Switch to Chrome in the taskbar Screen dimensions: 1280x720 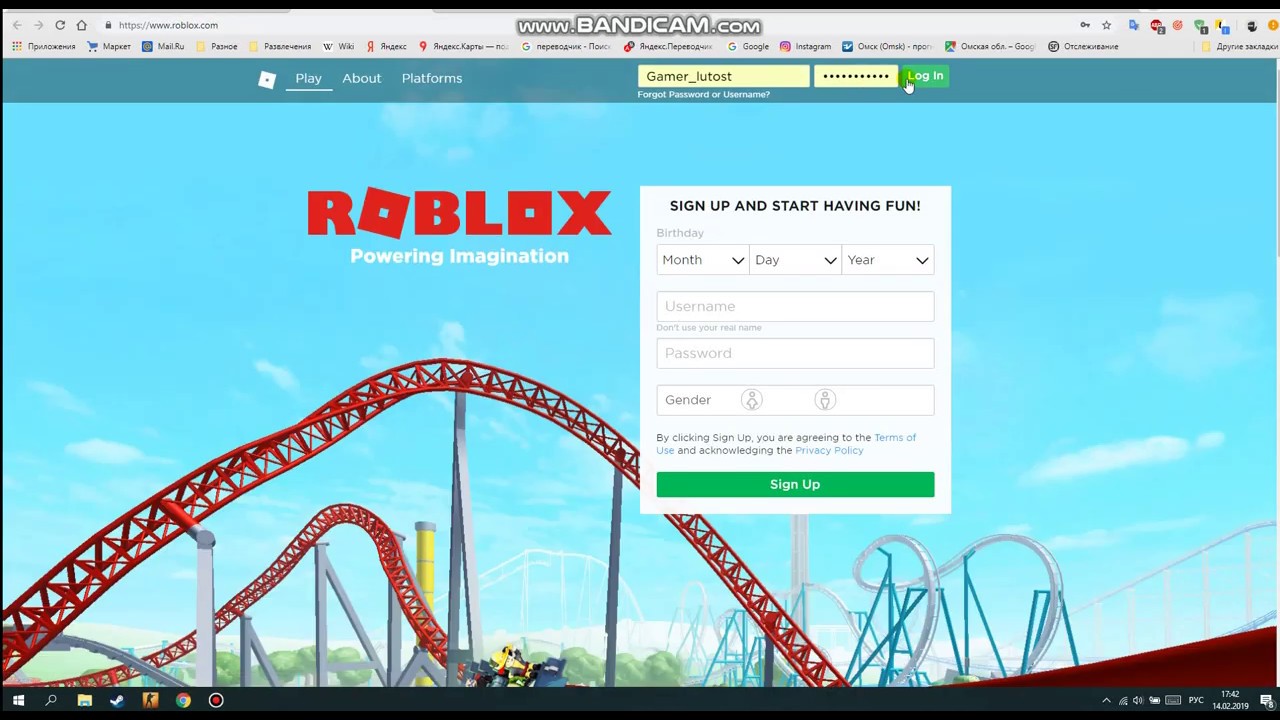(183, 701)
